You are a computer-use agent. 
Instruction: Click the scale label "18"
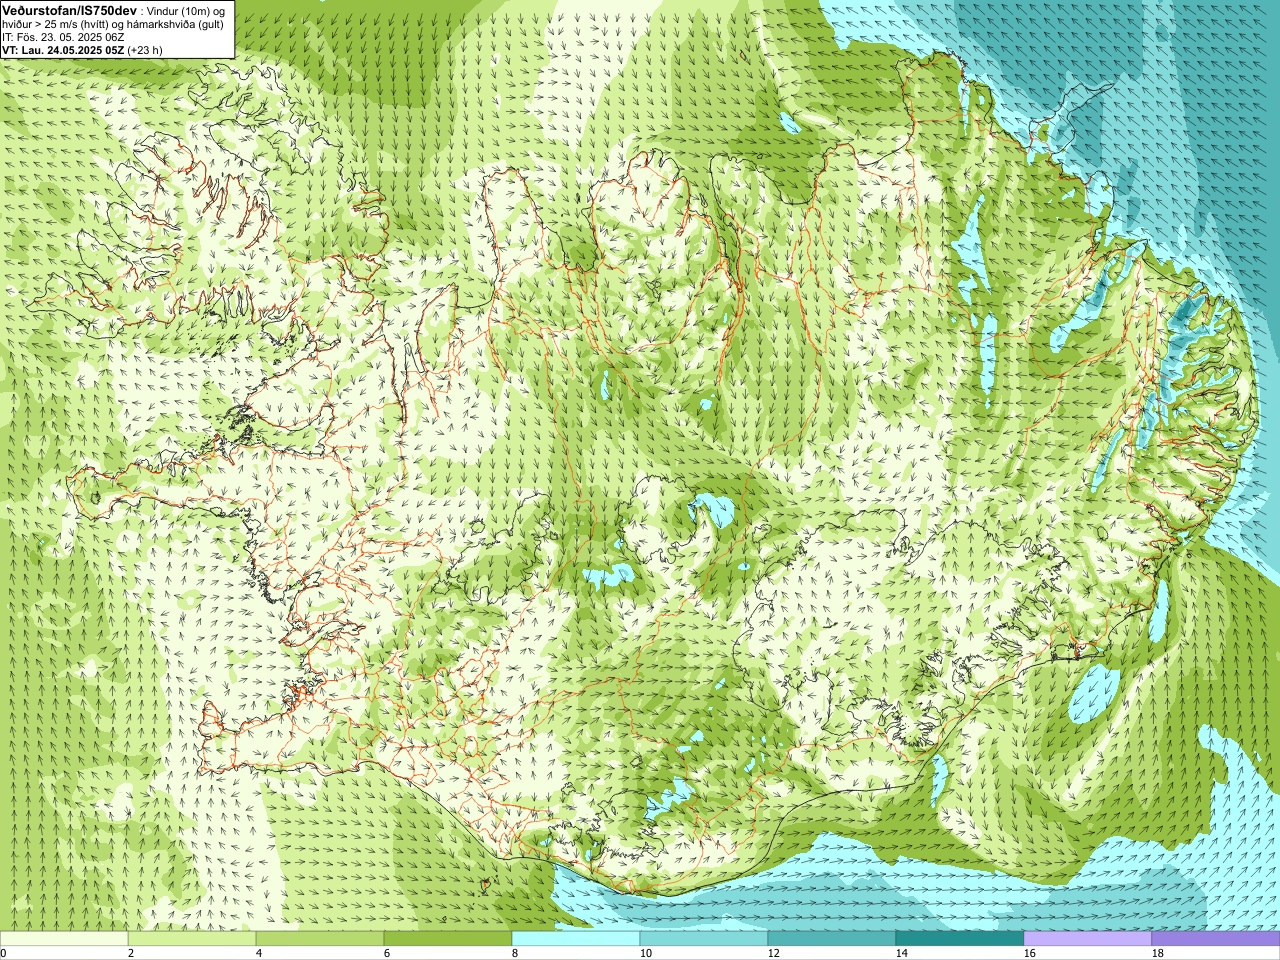click(1158, 953)
